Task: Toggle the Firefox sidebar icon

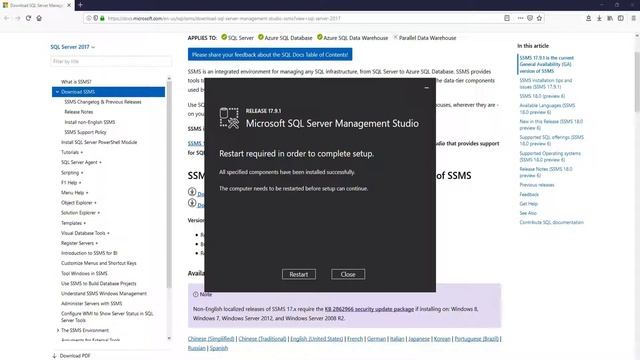Action: [x=620, y=18]
